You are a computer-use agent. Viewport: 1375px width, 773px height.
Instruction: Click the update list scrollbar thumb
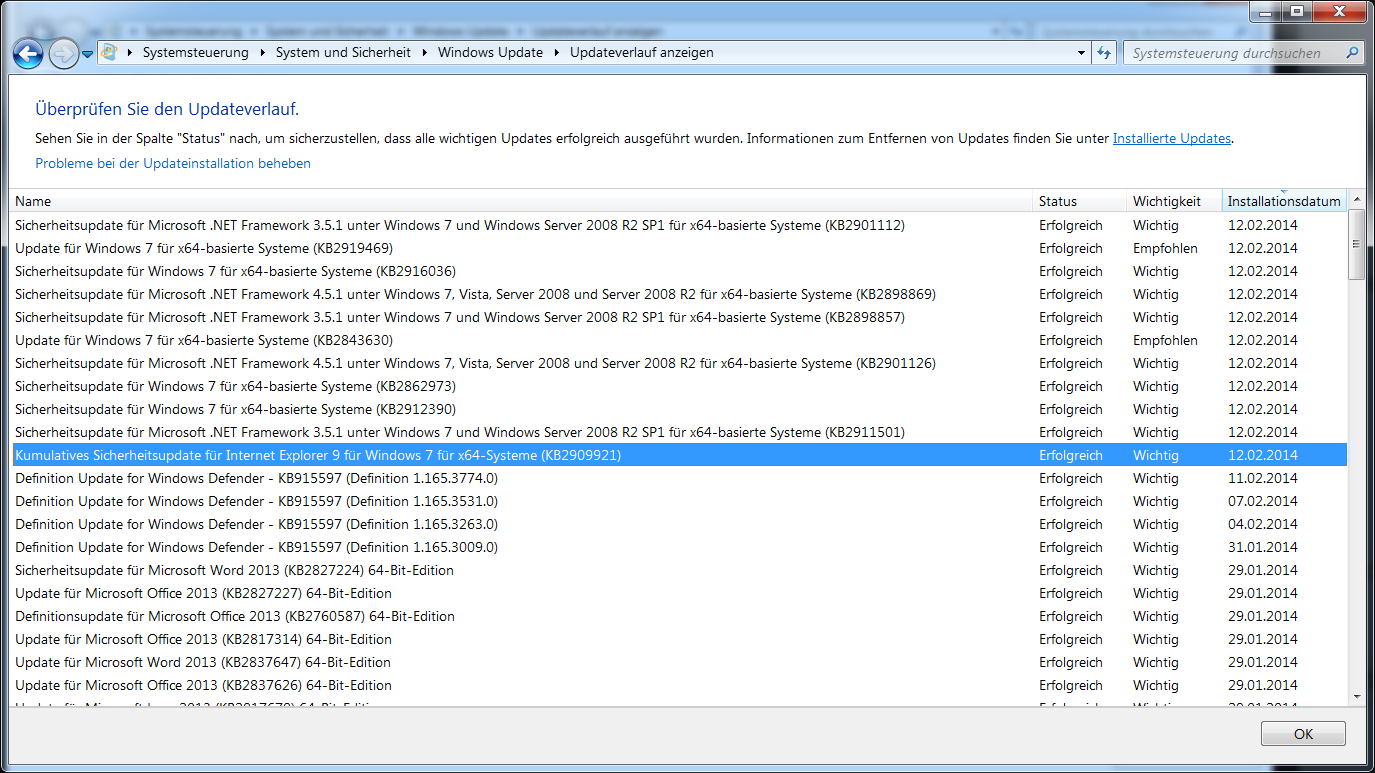pos(1357,245)
